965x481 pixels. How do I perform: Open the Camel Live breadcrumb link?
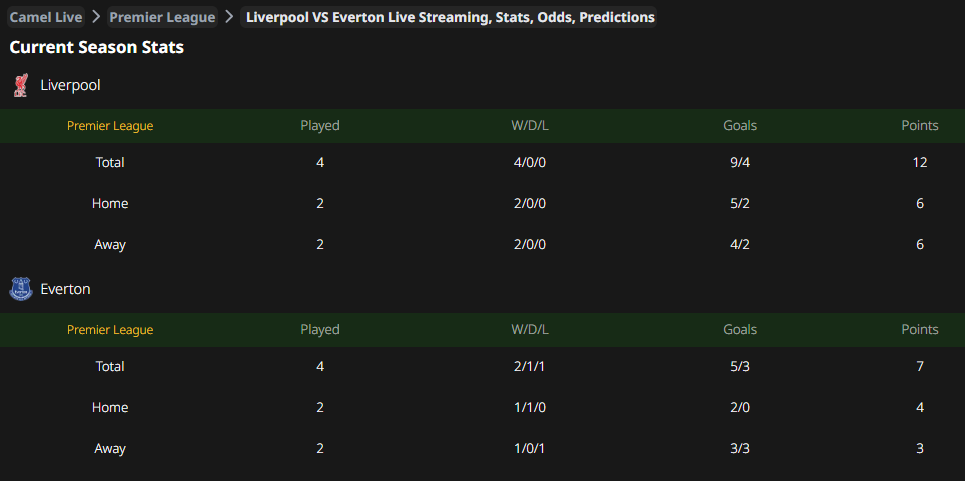[46, 17]
